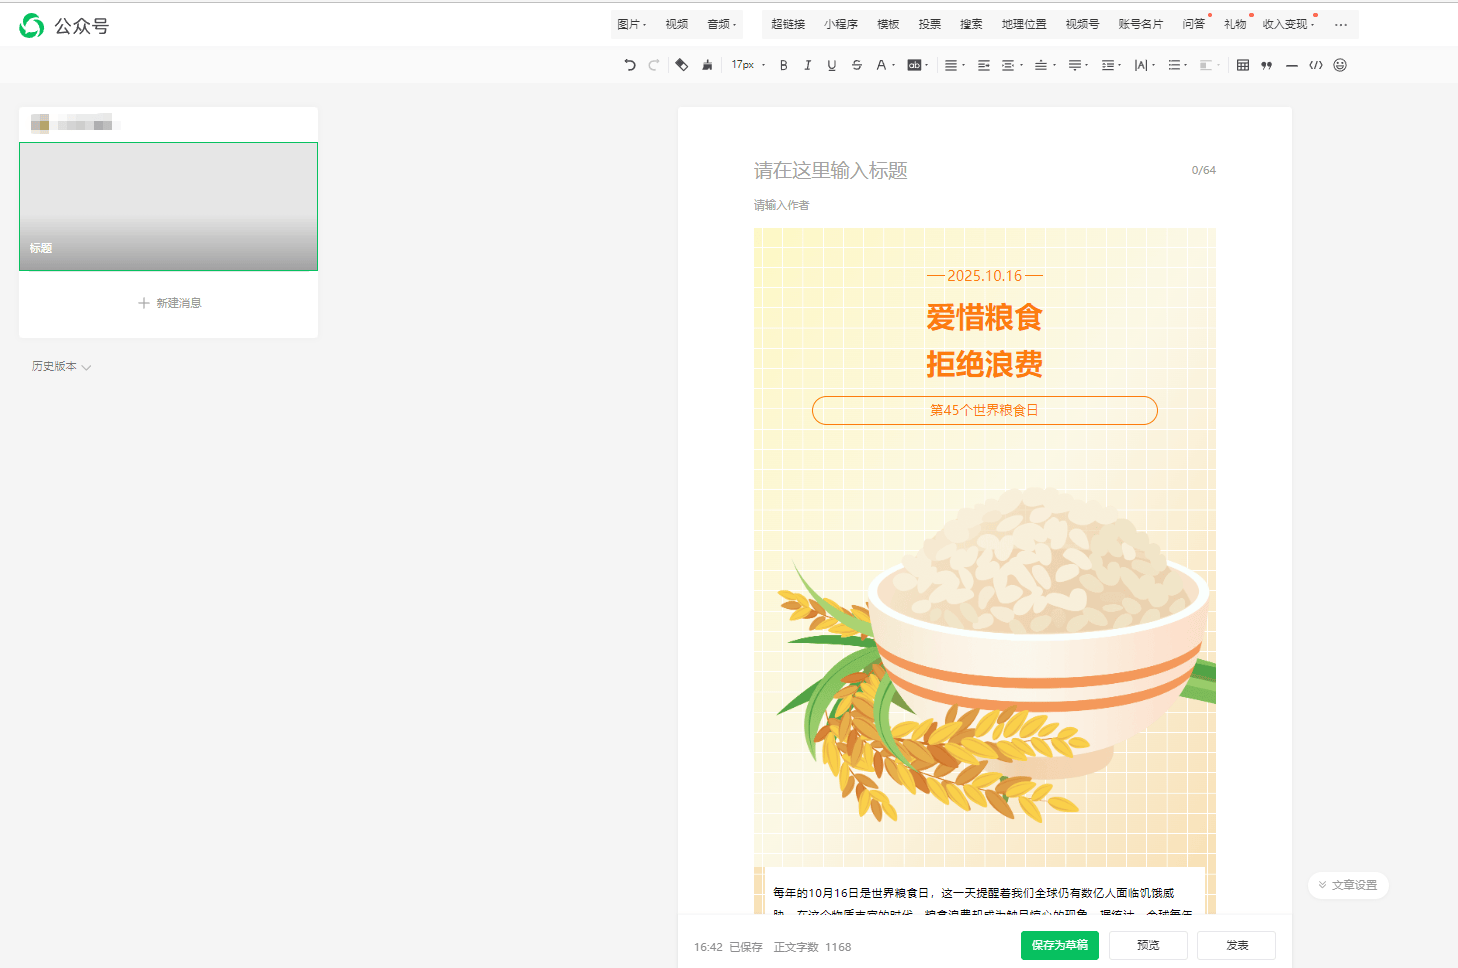Toggle underline formatting
This screenshot has width=1458, height=968.
831,65
